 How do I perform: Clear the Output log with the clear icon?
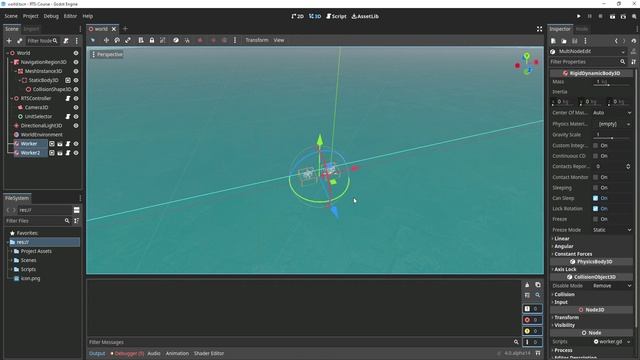527,285
